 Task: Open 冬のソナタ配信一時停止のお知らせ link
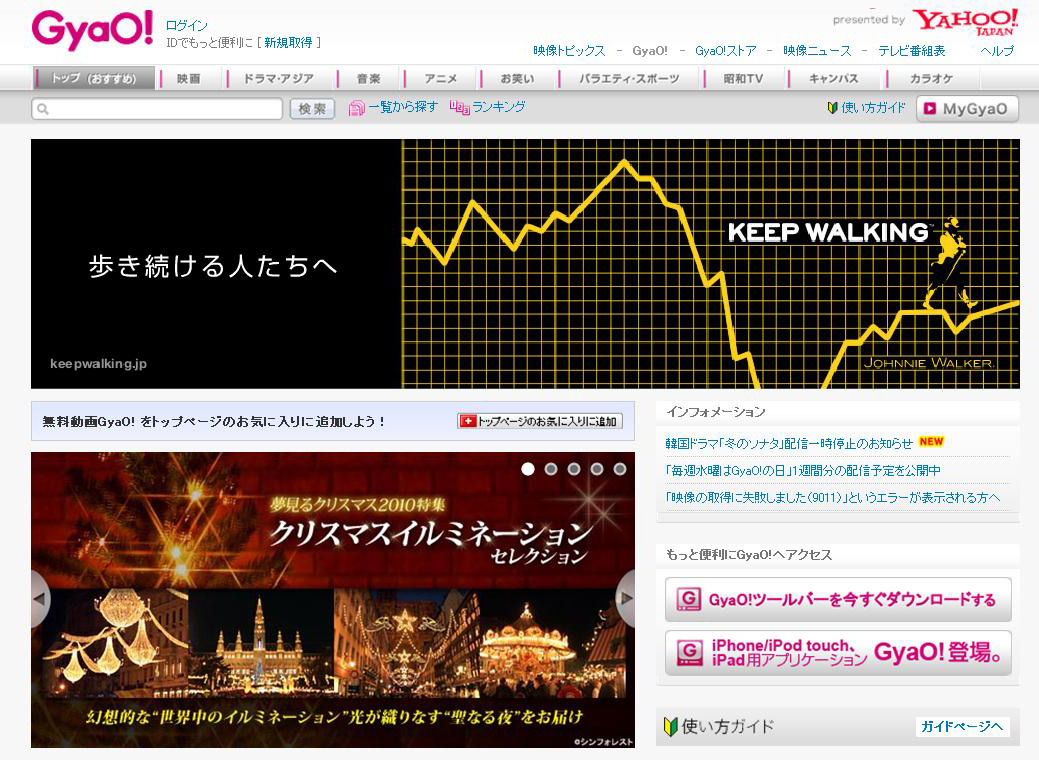pyautogui.click(x=789, y=443)
